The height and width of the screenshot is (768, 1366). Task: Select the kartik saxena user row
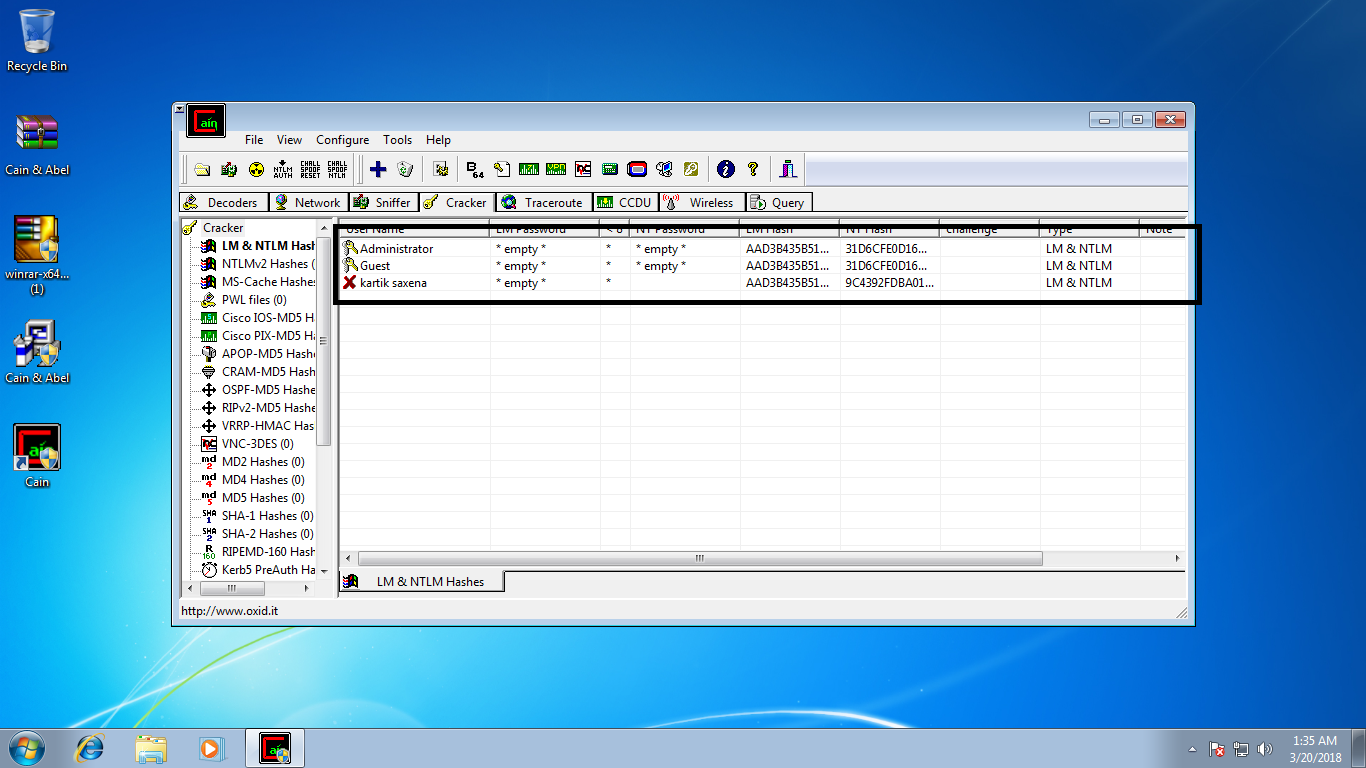pyautogui.click(x=393, y=283)
